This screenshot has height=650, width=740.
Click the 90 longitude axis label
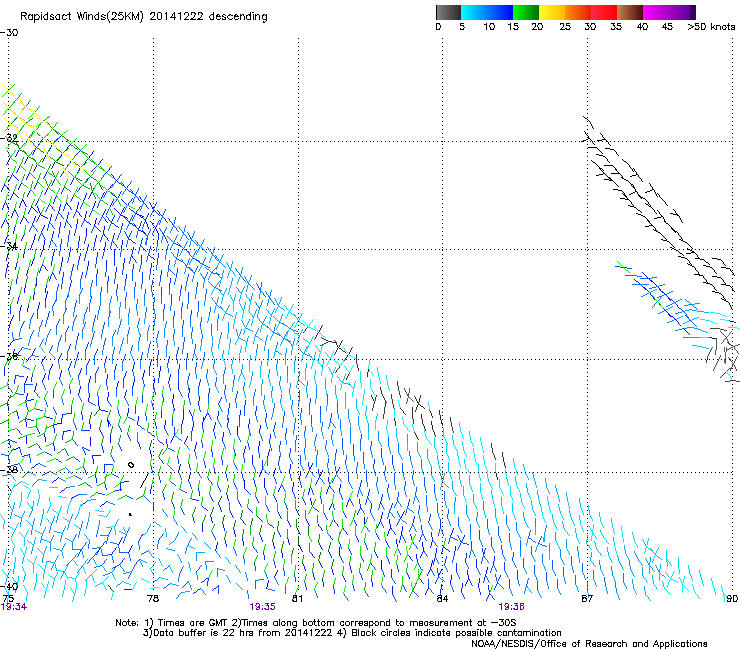732,599
